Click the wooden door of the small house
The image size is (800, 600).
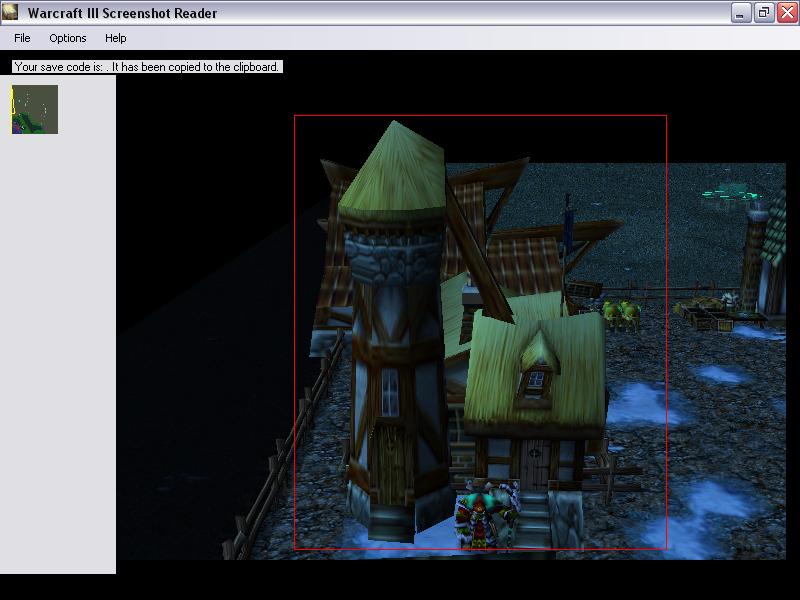tap(535, 465)
